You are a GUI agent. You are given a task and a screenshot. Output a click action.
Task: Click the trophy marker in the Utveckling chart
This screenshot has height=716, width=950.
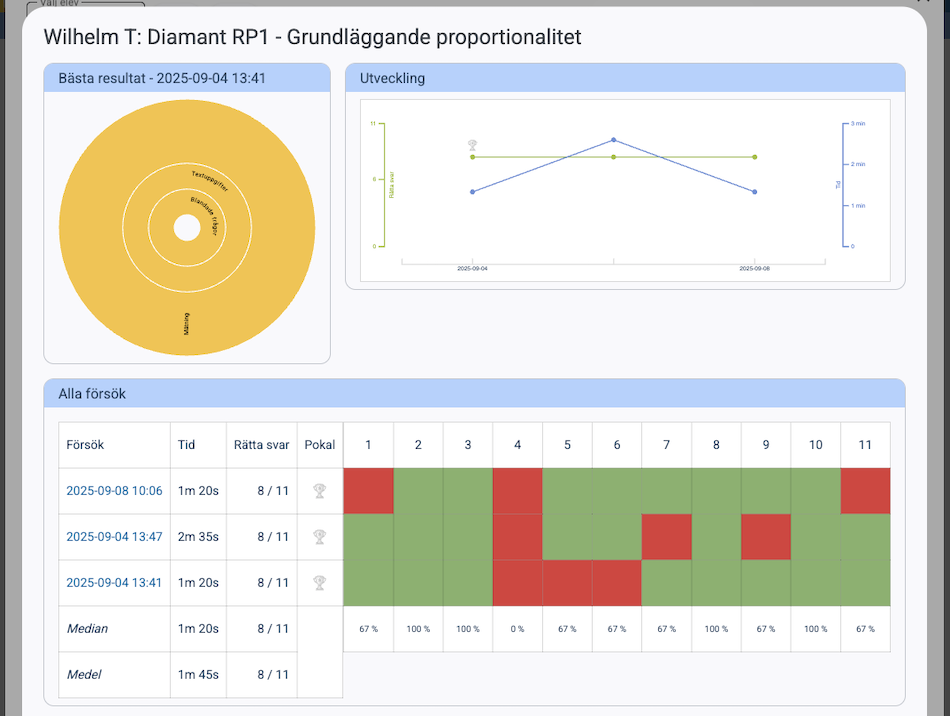coord(473,146)
